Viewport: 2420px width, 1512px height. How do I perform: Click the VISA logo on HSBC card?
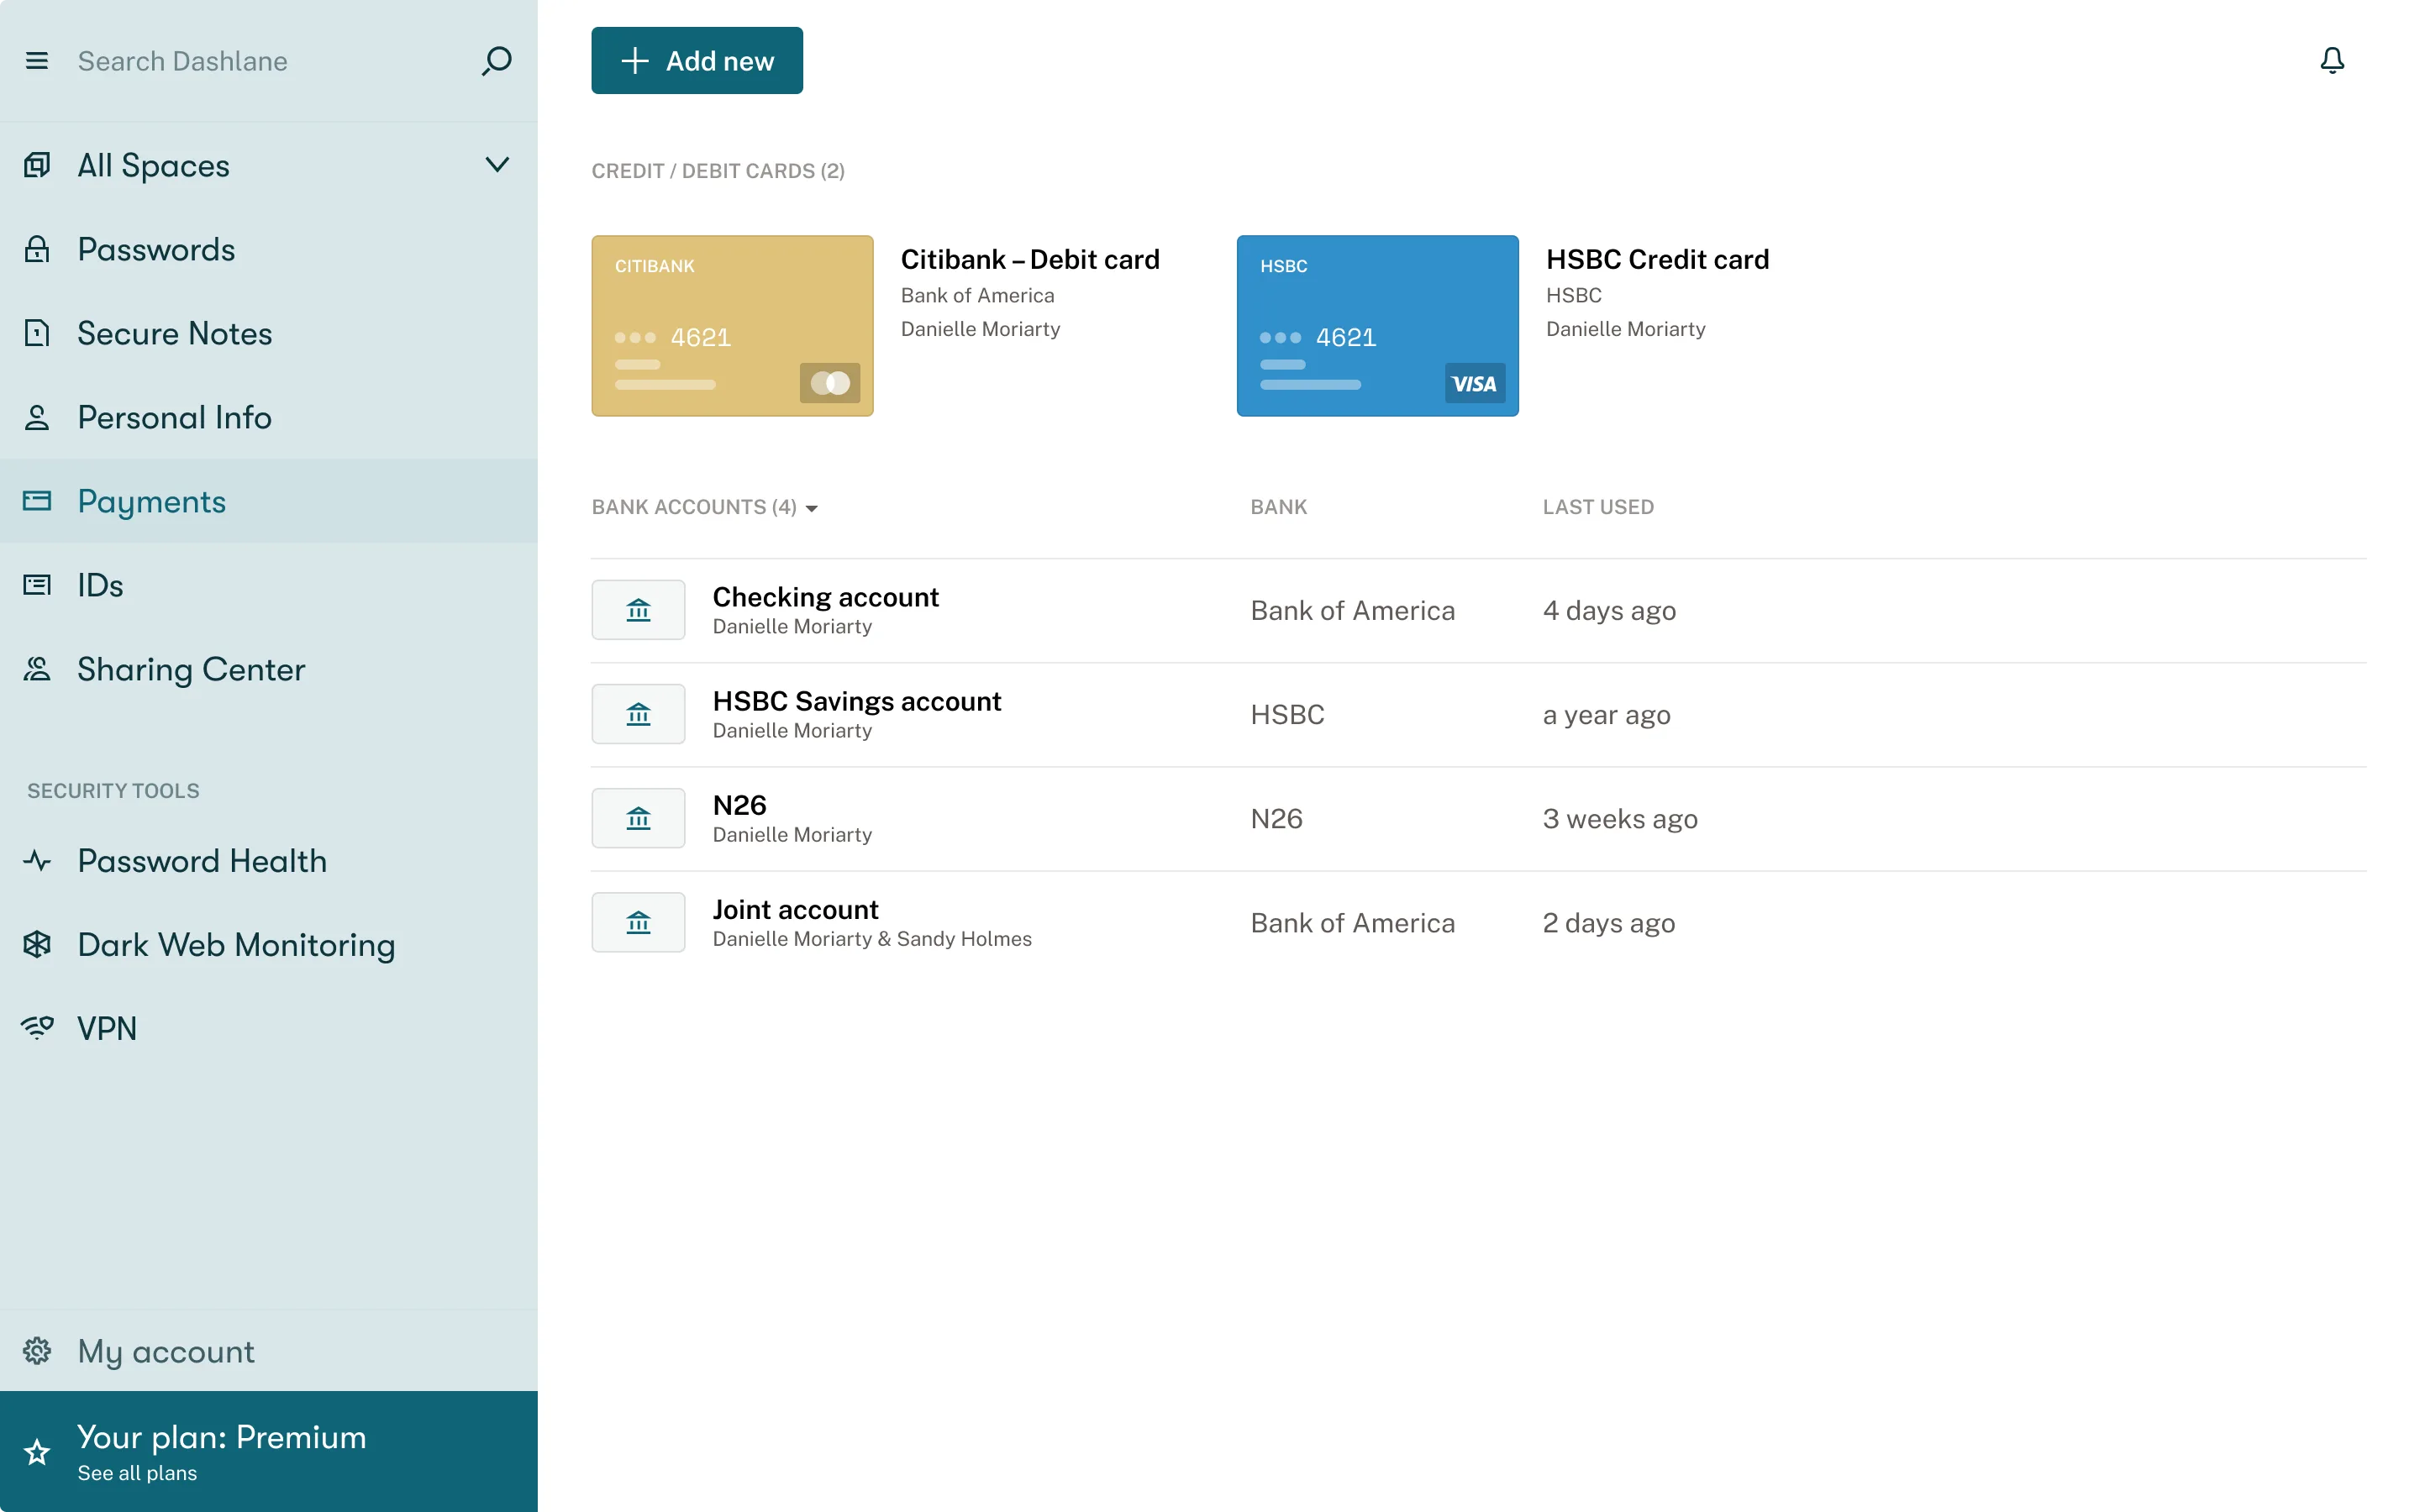pyautogui.click(x=1474, y=383)
